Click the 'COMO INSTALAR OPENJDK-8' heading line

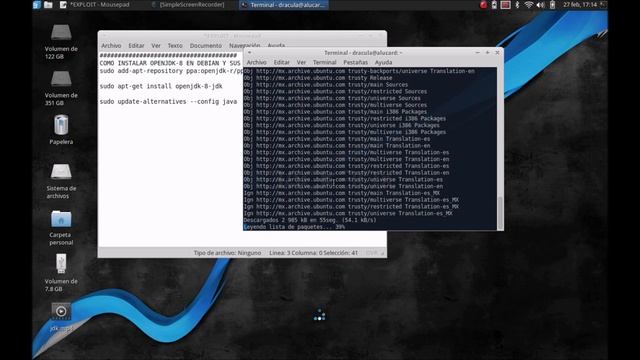170,63
